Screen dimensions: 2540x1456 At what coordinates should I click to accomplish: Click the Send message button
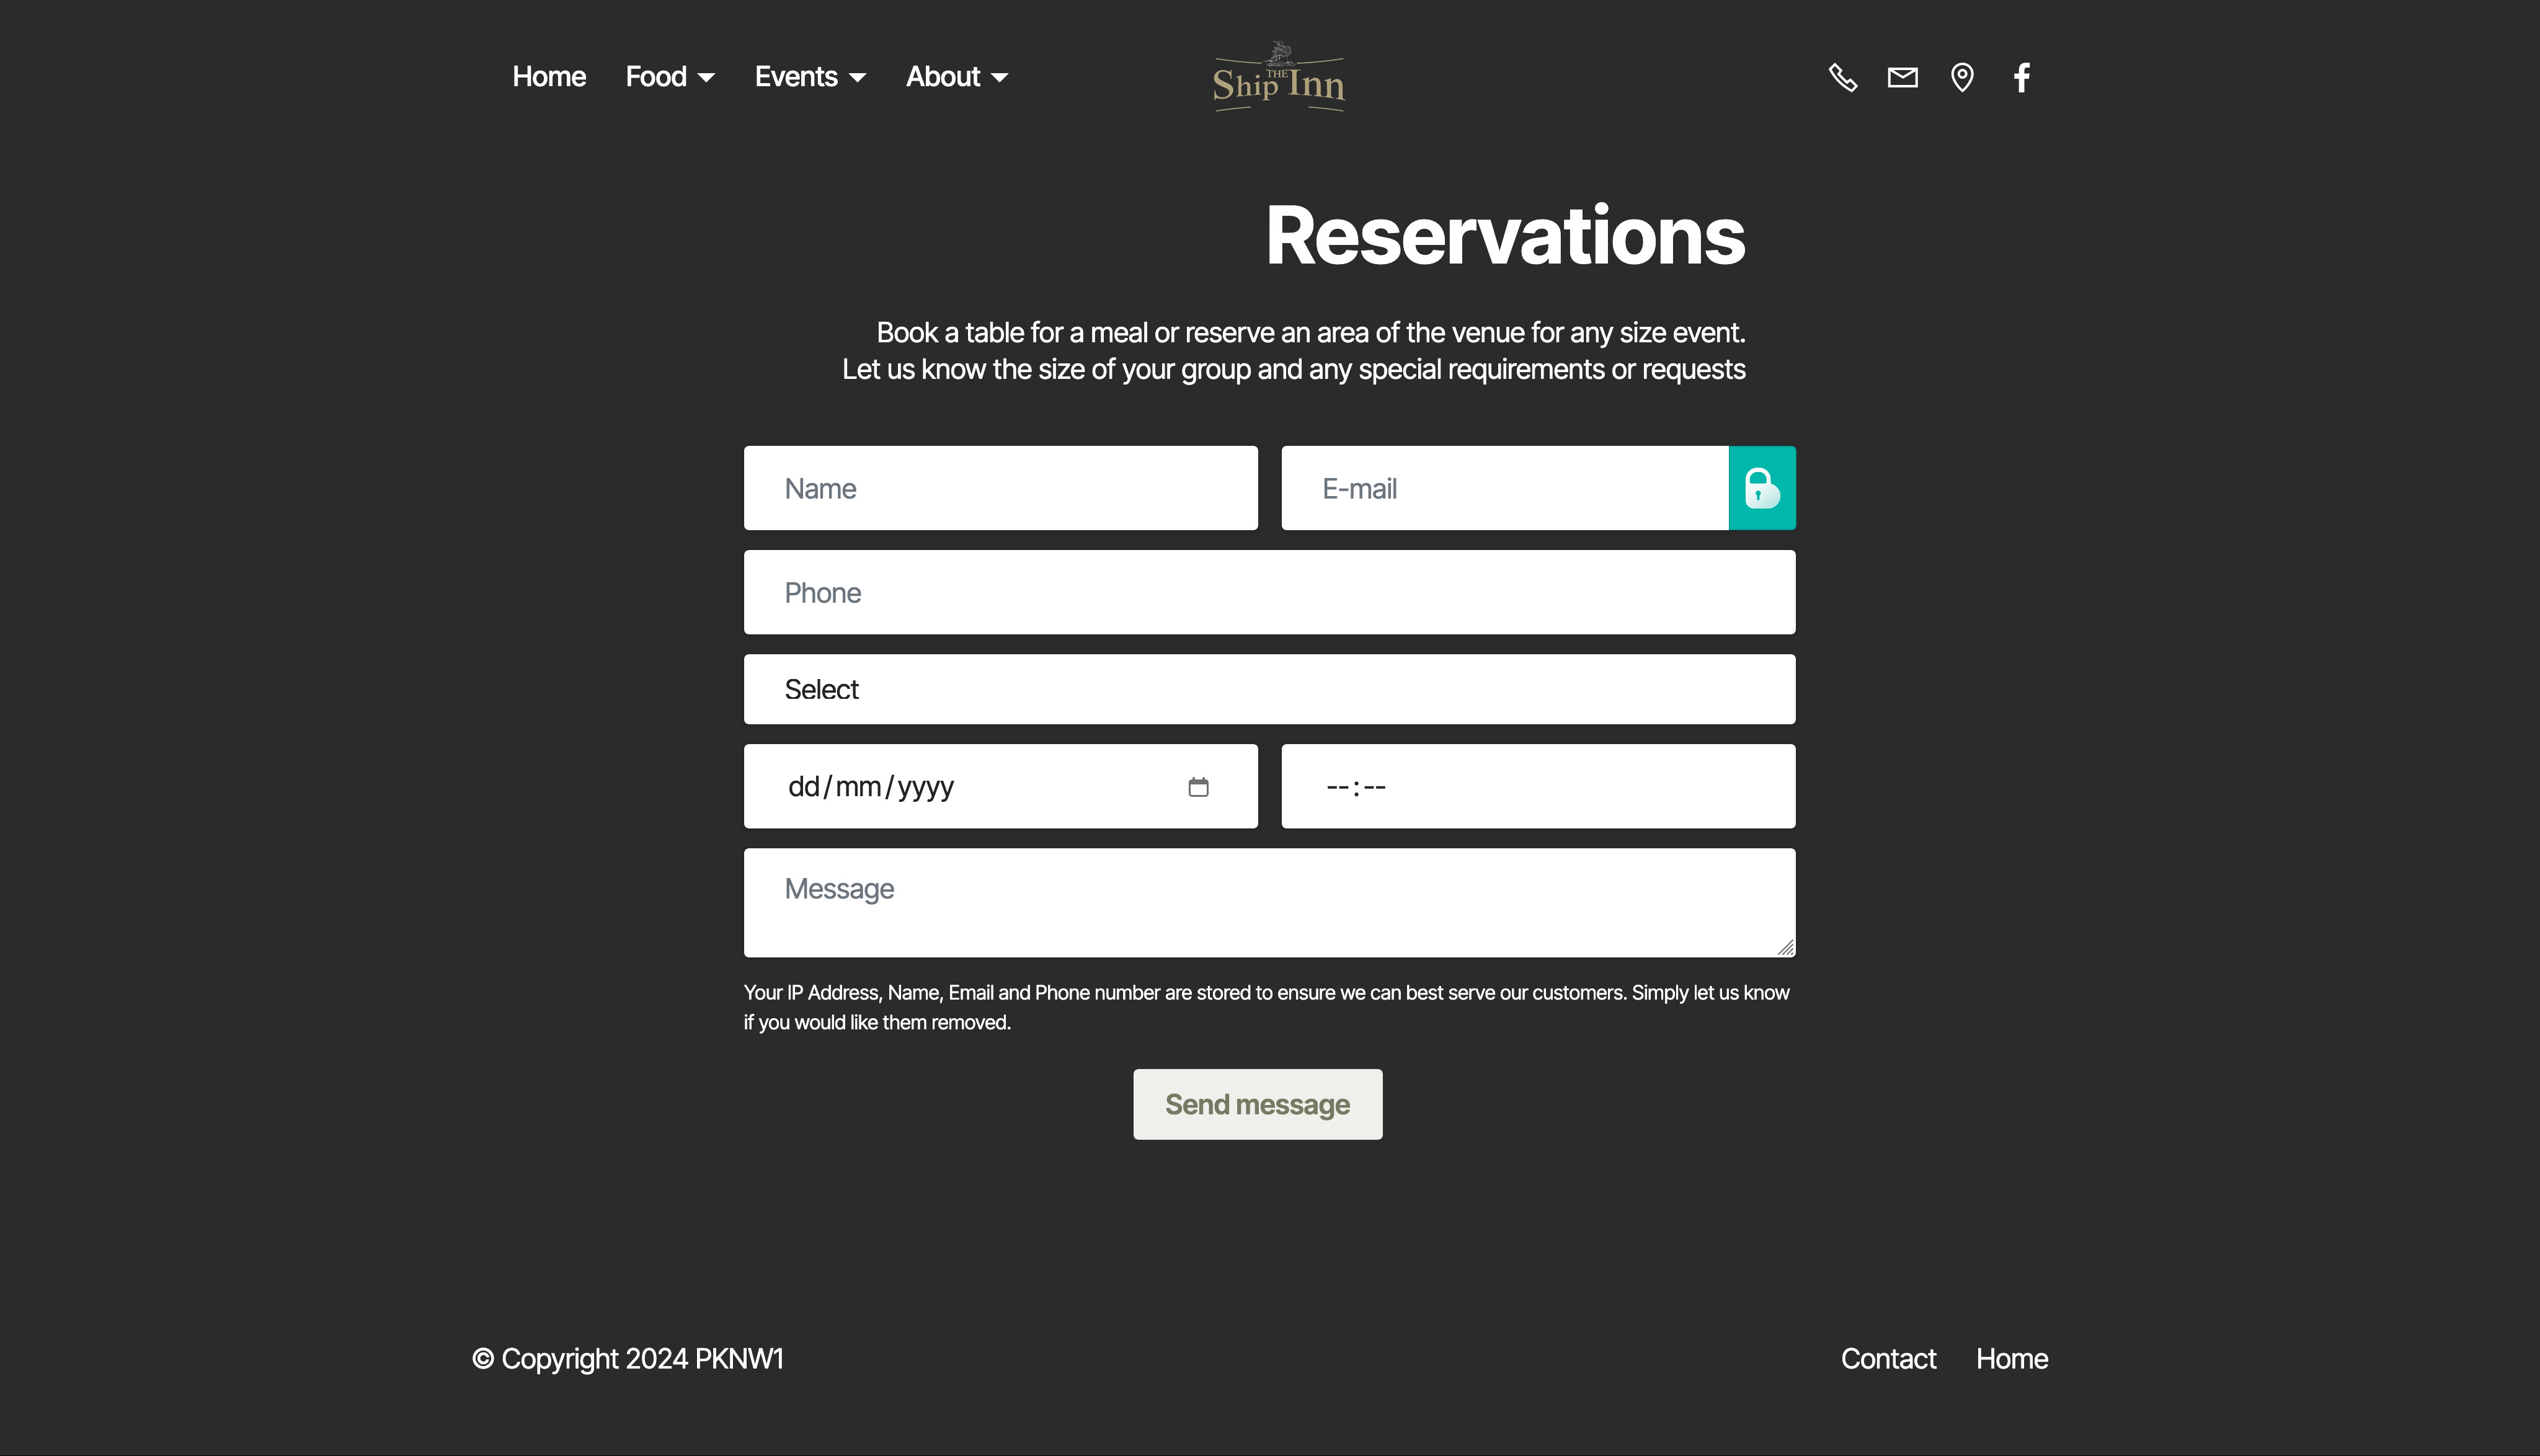point(1257,1104)
